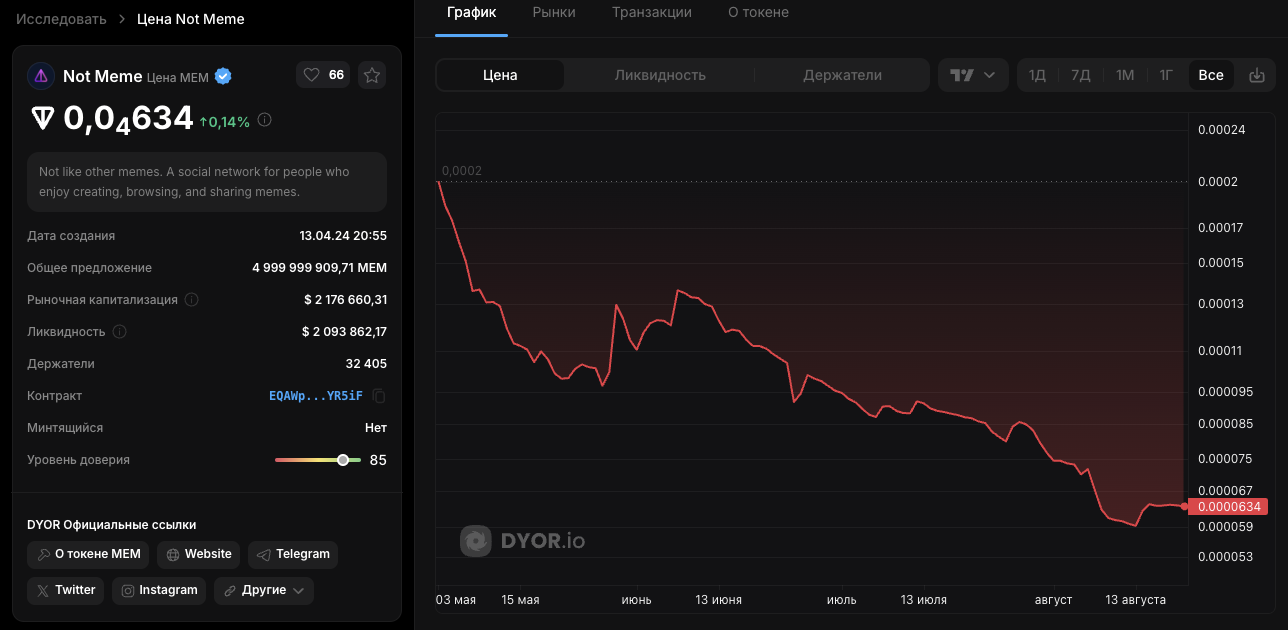Select the 1М time range
Viewport: 1288px width, 630px height.
pos(1125,75)
